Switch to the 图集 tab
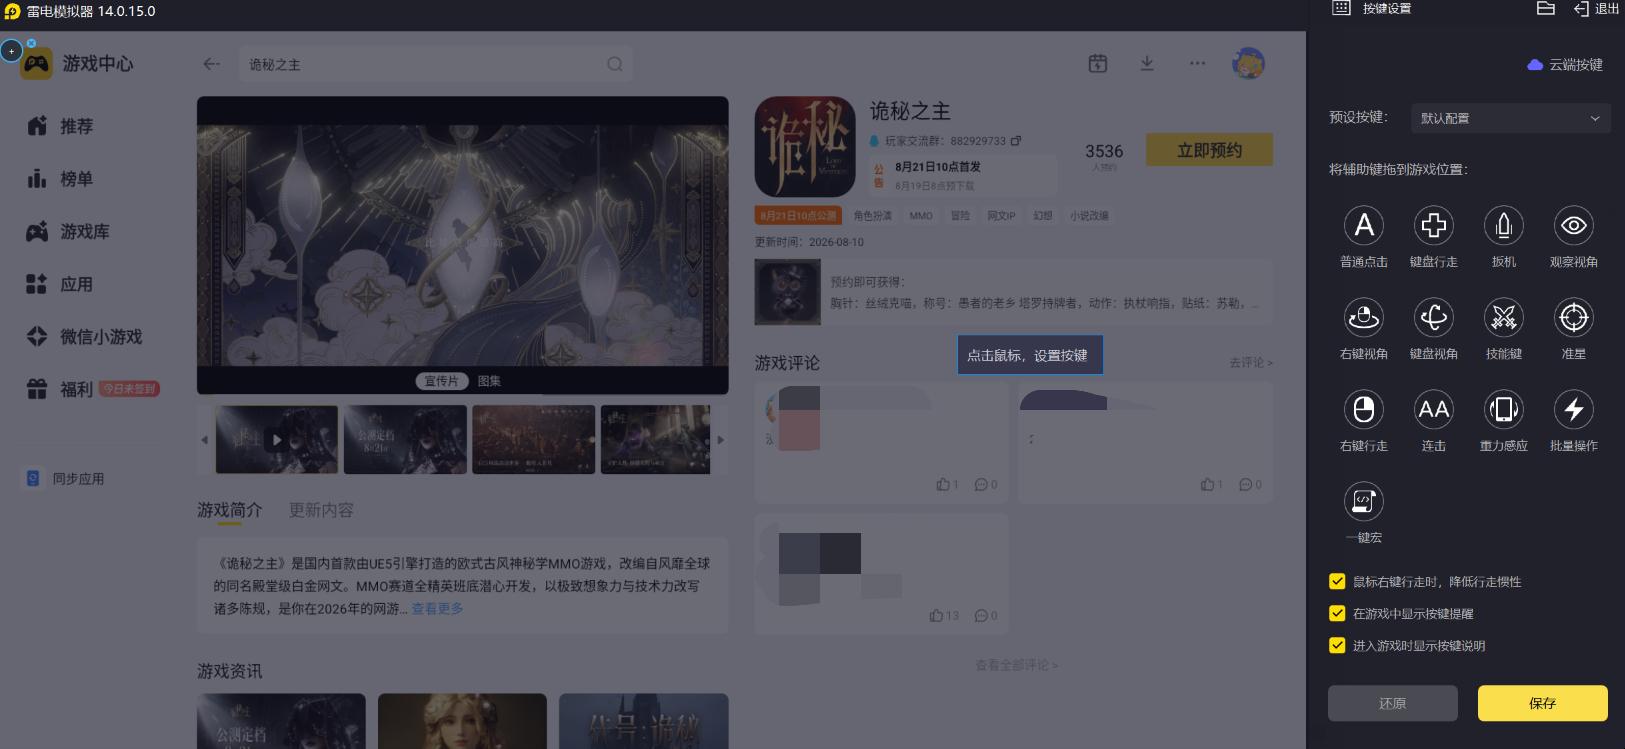 pos(489,381)
